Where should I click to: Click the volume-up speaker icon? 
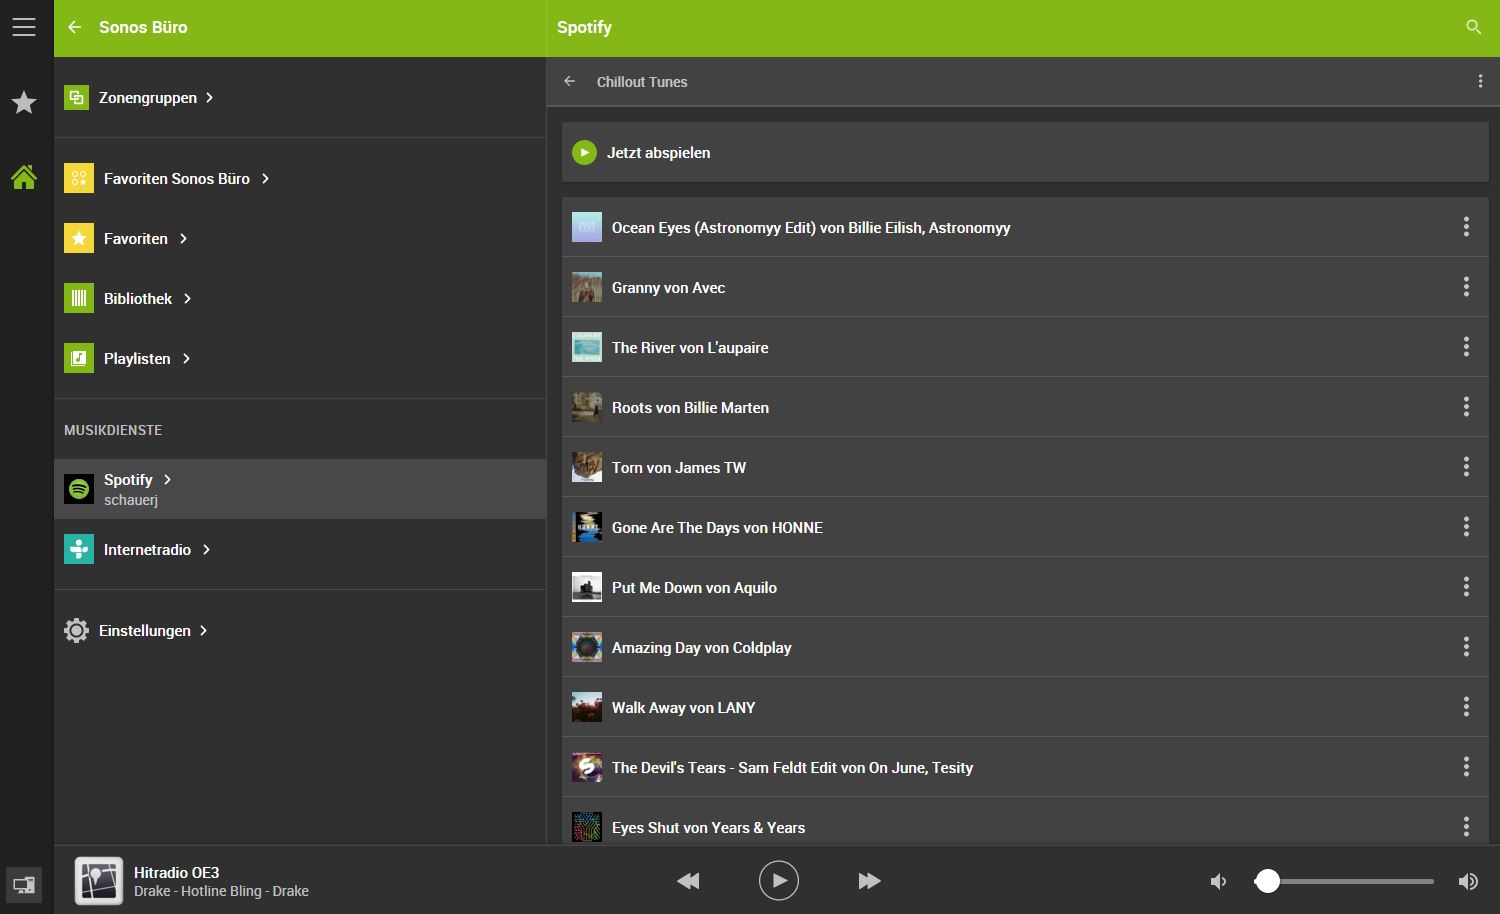coord(1468,881)
